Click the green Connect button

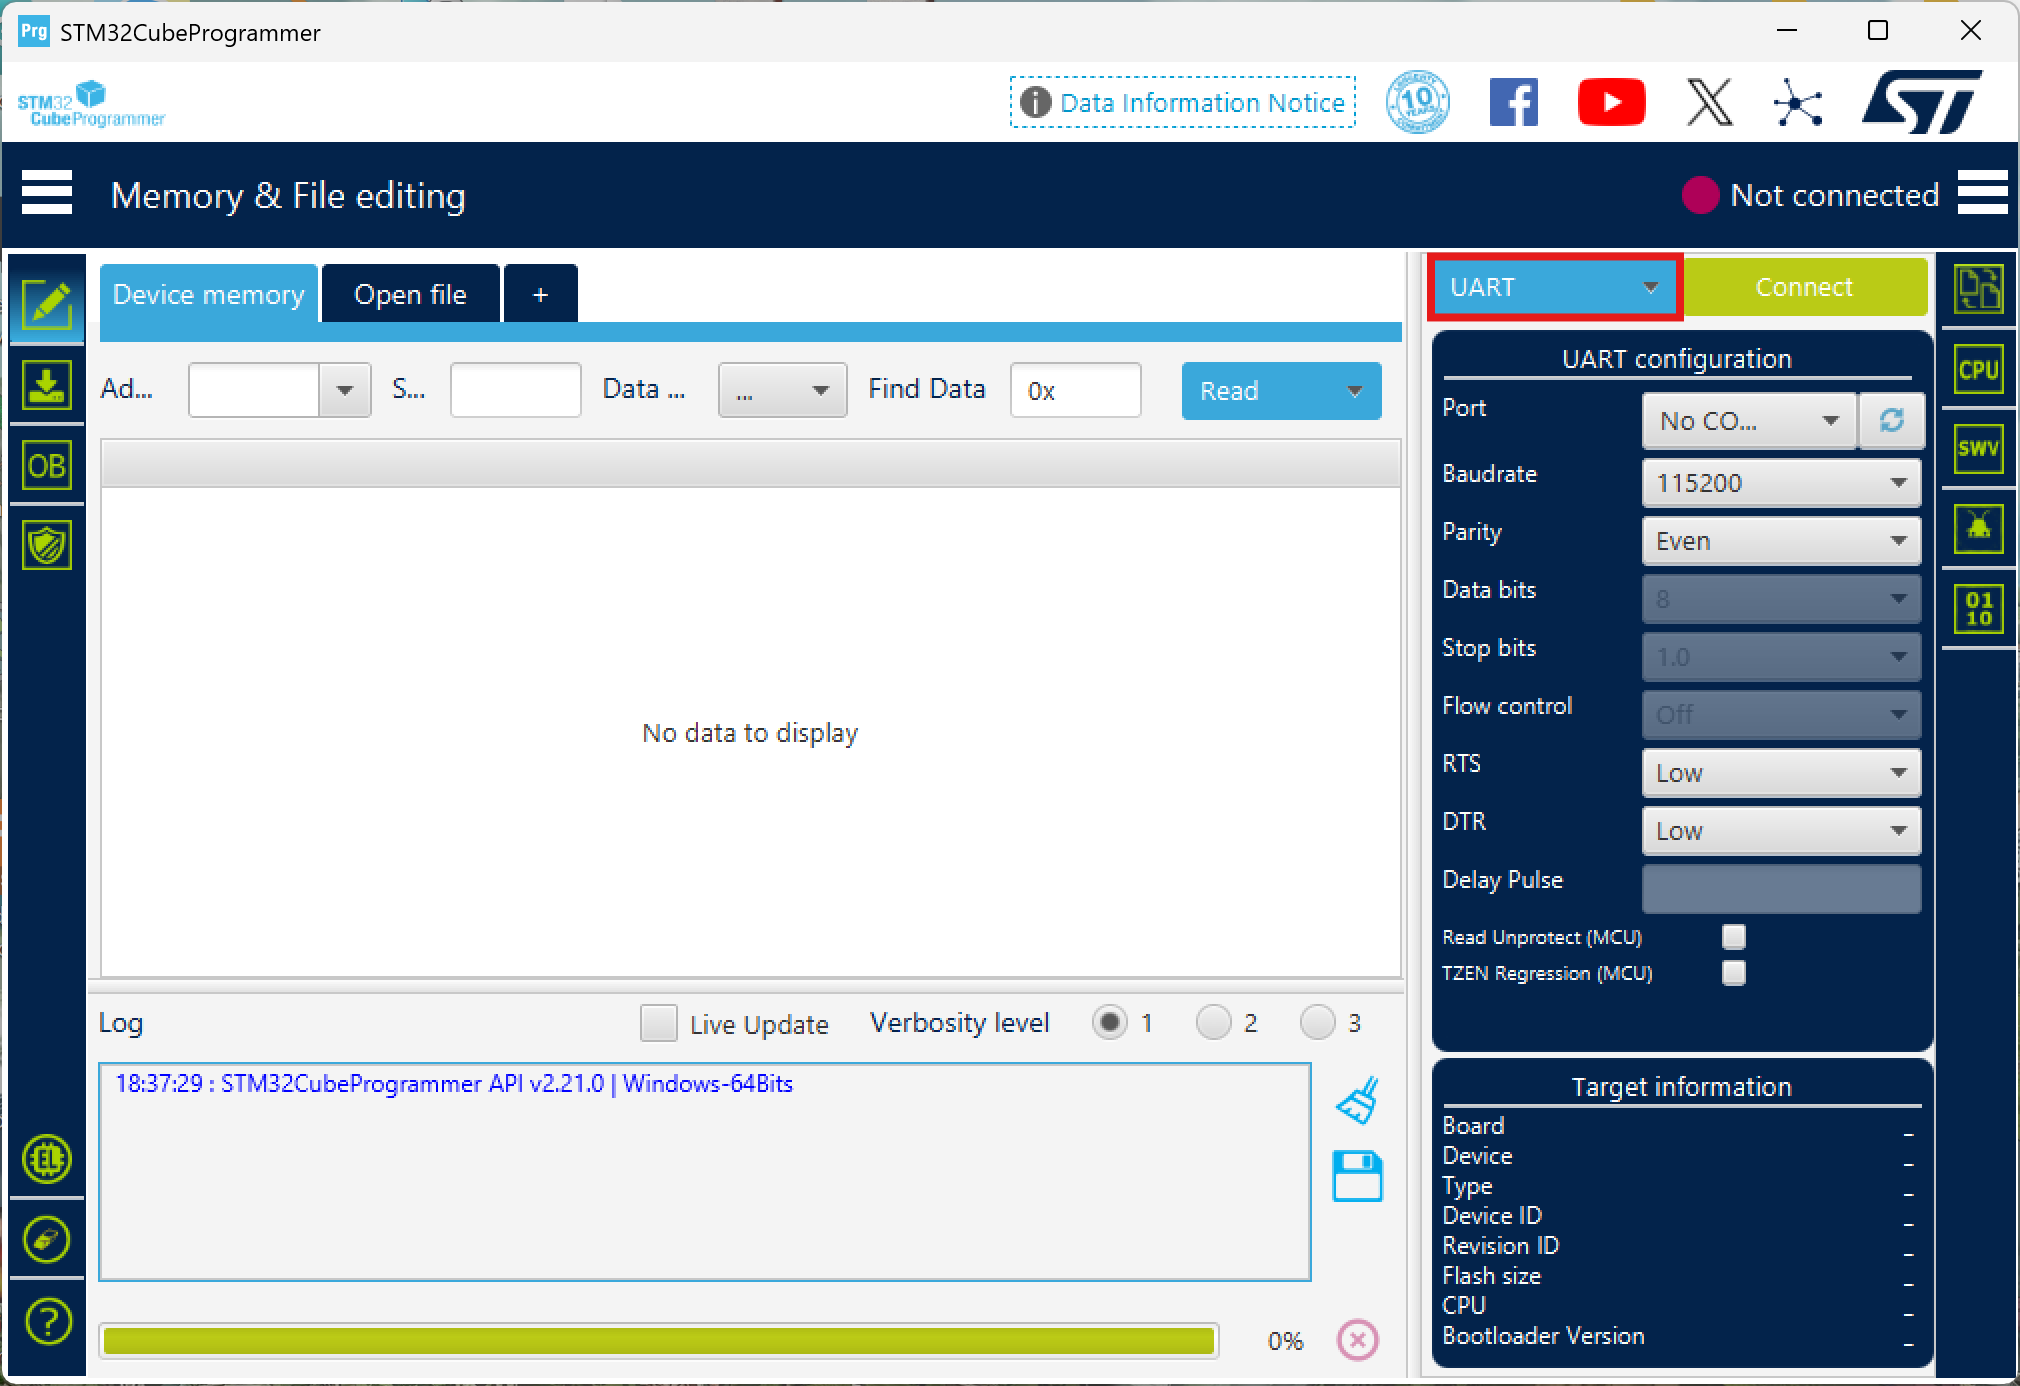[1804, 288]
